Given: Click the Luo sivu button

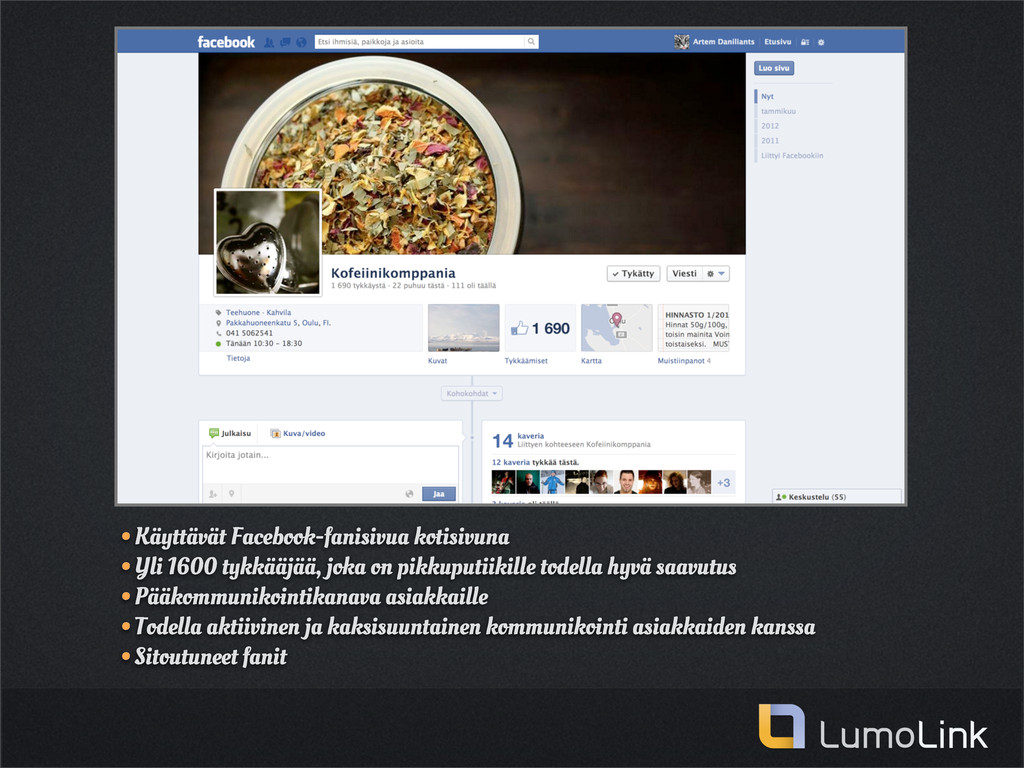Looking at the screenshot, I should pyautogui.click(x=774, y=68).
